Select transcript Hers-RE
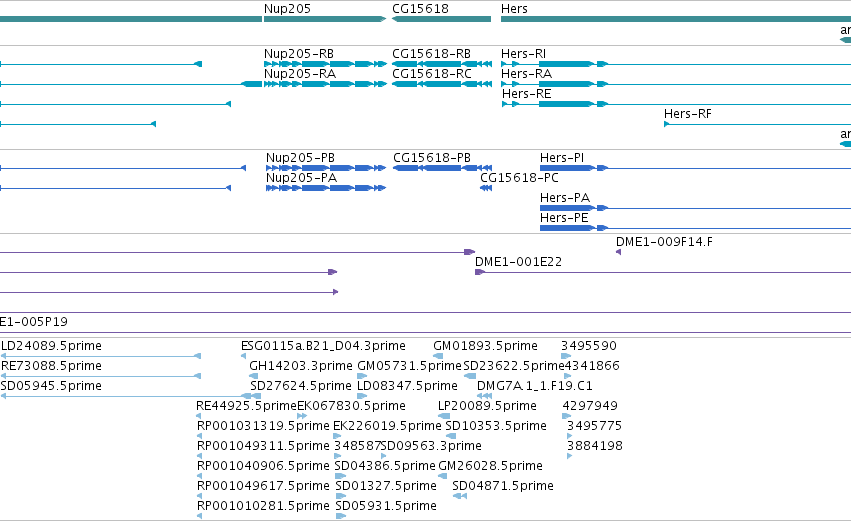Screen dimensions: 851x521 click(x=526, y=94)
